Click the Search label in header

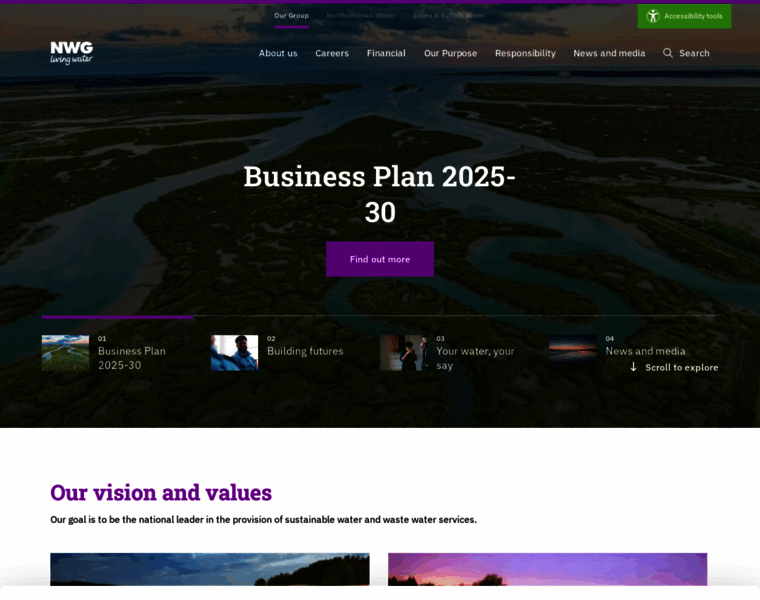pos(694,53)
